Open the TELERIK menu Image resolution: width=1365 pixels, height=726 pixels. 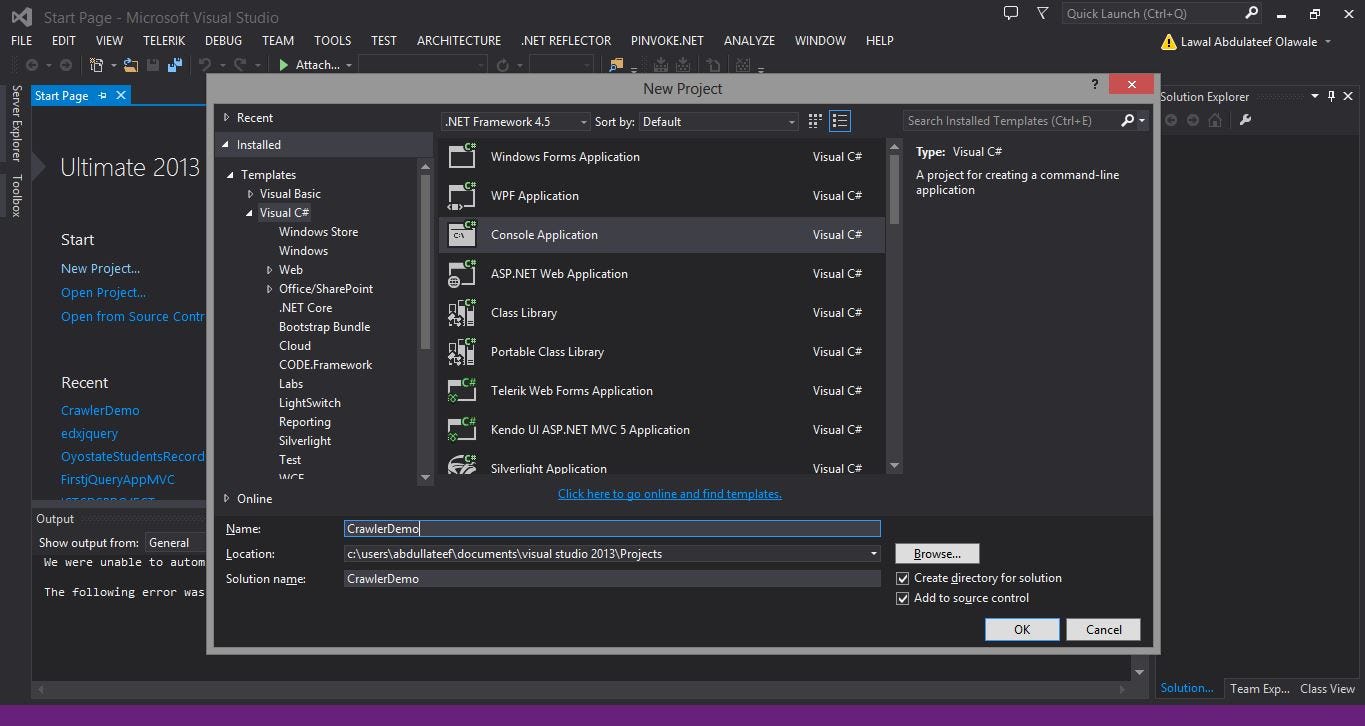(x=164, y=41)
